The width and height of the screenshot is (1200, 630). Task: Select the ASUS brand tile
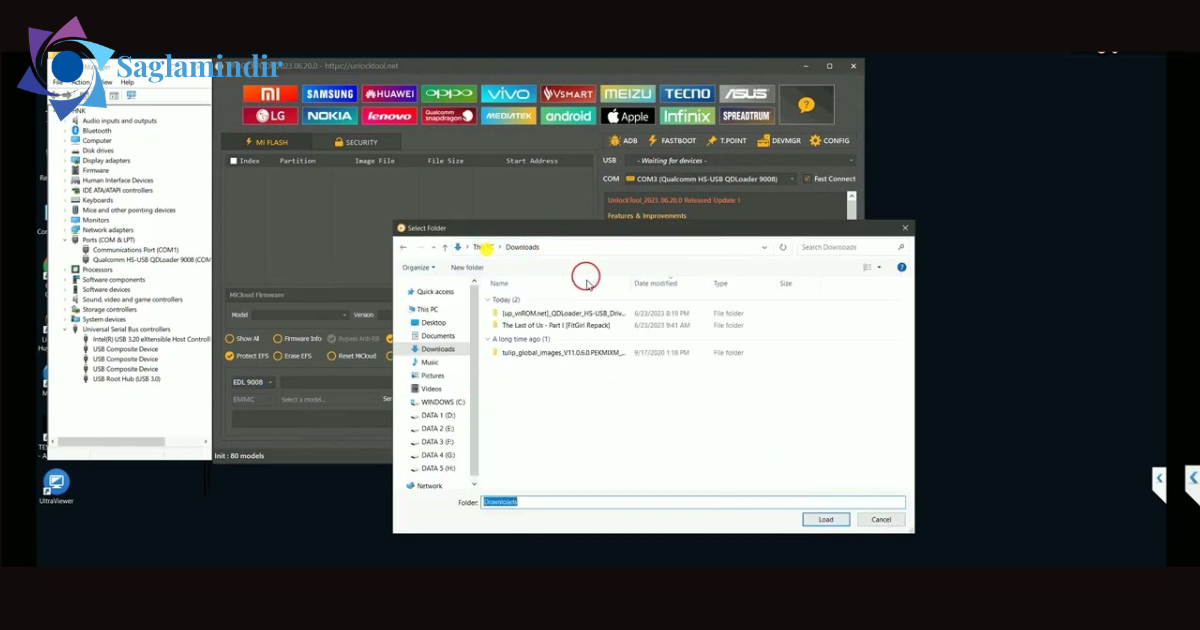pyautogui.click(x=746, y=94)
